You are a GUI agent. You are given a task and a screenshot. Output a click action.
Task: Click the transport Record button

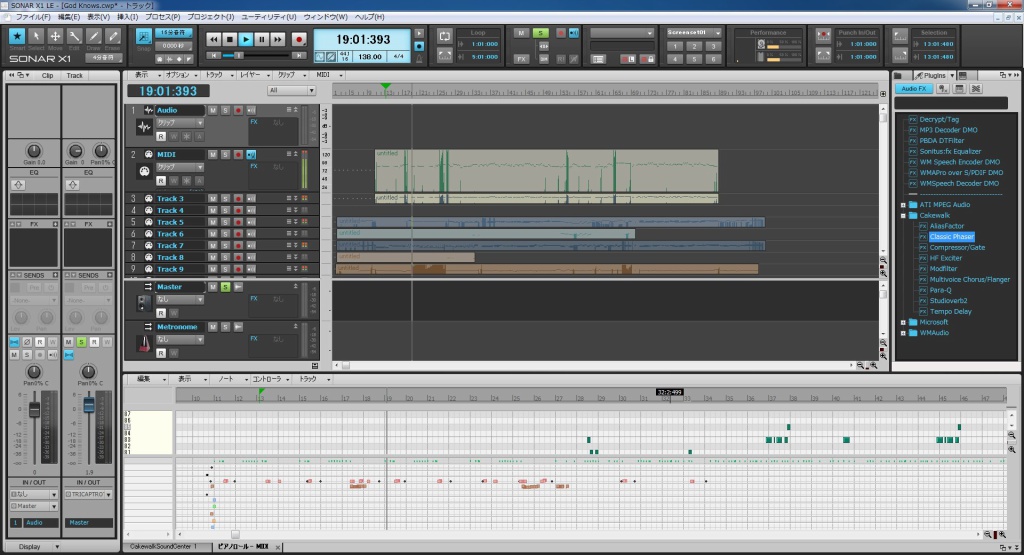[x=298, y=39]
